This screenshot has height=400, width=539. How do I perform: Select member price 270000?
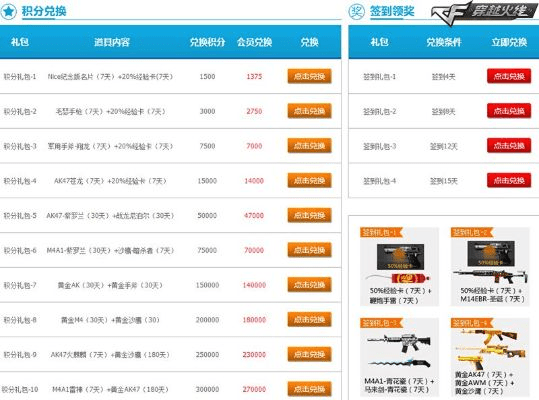(x=254, y=389)
